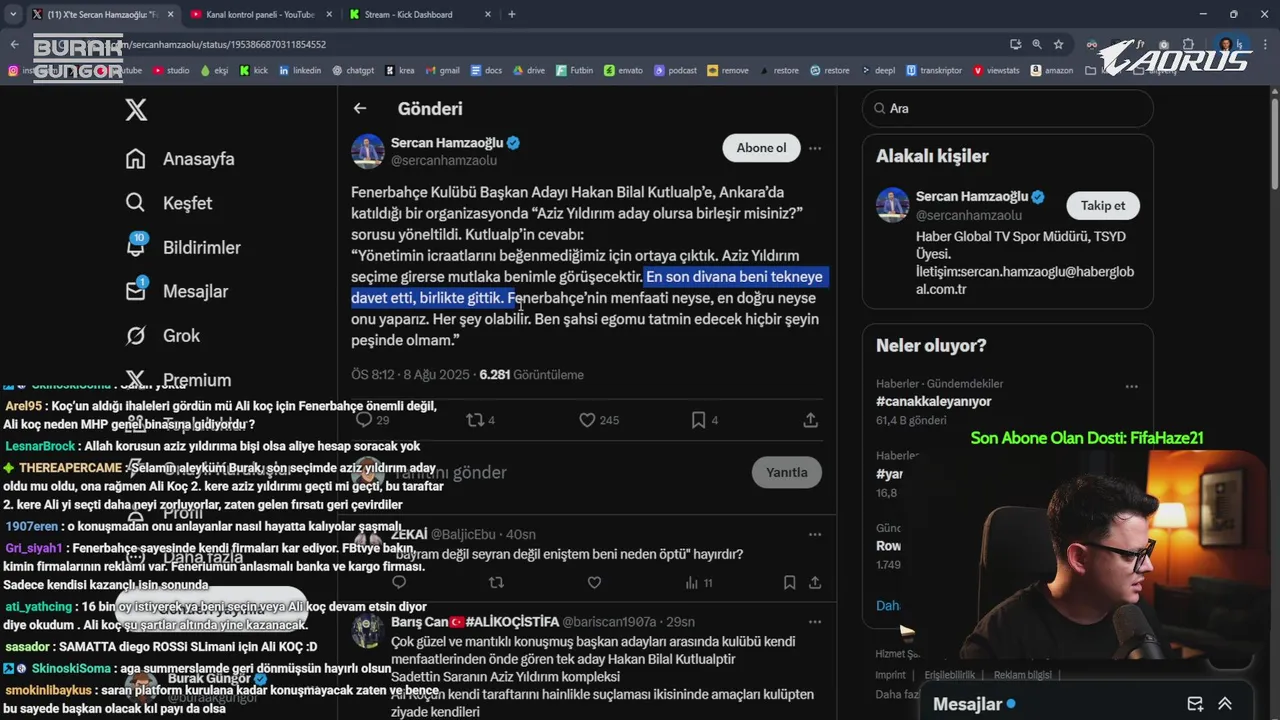Image resolution: width=1280 pixels, height=720 pixels.
Task: Open a new browser tab
Action: click(512, 14)
